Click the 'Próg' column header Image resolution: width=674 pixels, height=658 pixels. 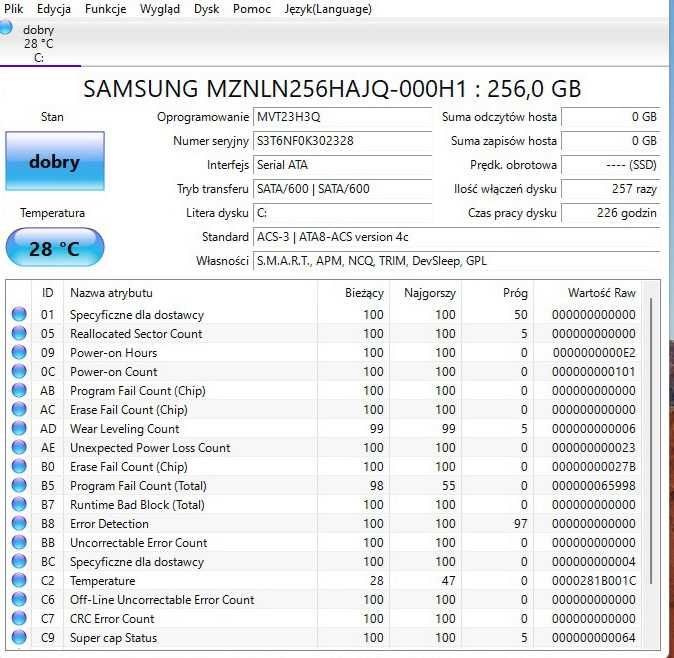click(515, 293)
